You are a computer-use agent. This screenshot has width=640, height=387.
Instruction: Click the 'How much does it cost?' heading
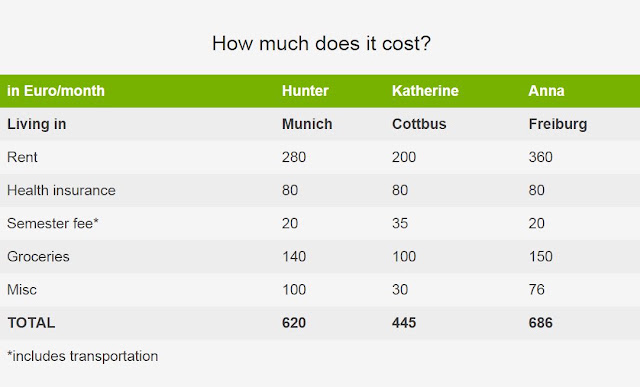[x=321, y=43]
